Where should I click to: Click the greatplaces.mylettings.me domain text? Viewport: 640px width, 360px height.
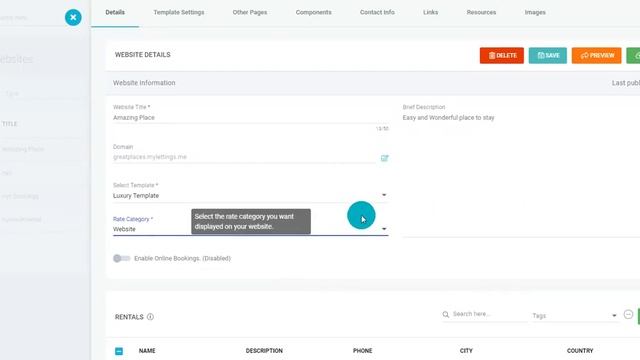click(150, 157)
